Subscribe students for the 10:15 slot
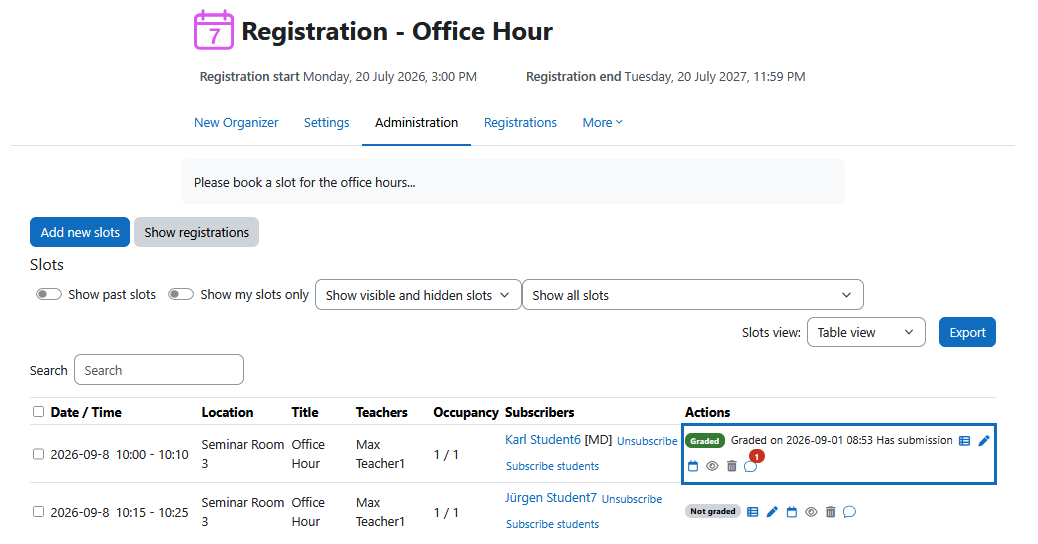The image size is (1038, 544). [x=553, y=524]
